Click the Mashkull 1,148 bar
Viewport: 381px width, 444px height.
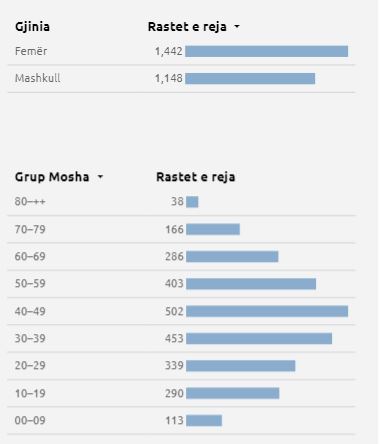pos(250,79)
